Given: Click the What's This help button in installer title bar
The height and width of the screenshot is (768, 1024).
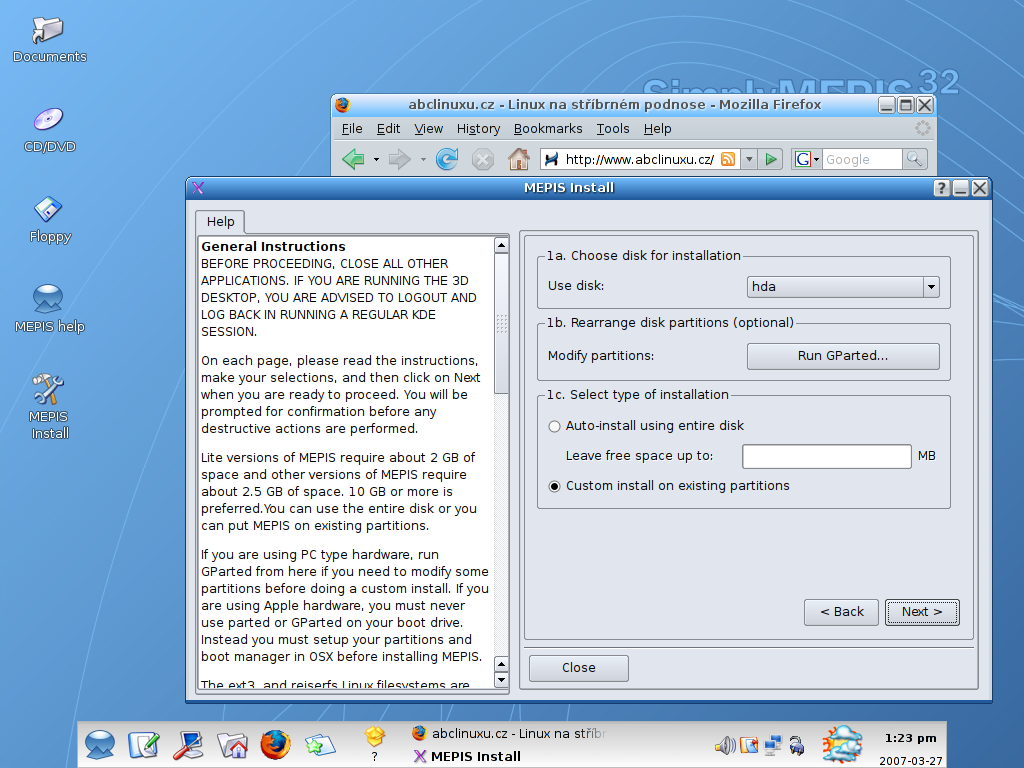Looking at the screenshot, I should point(941,188).
